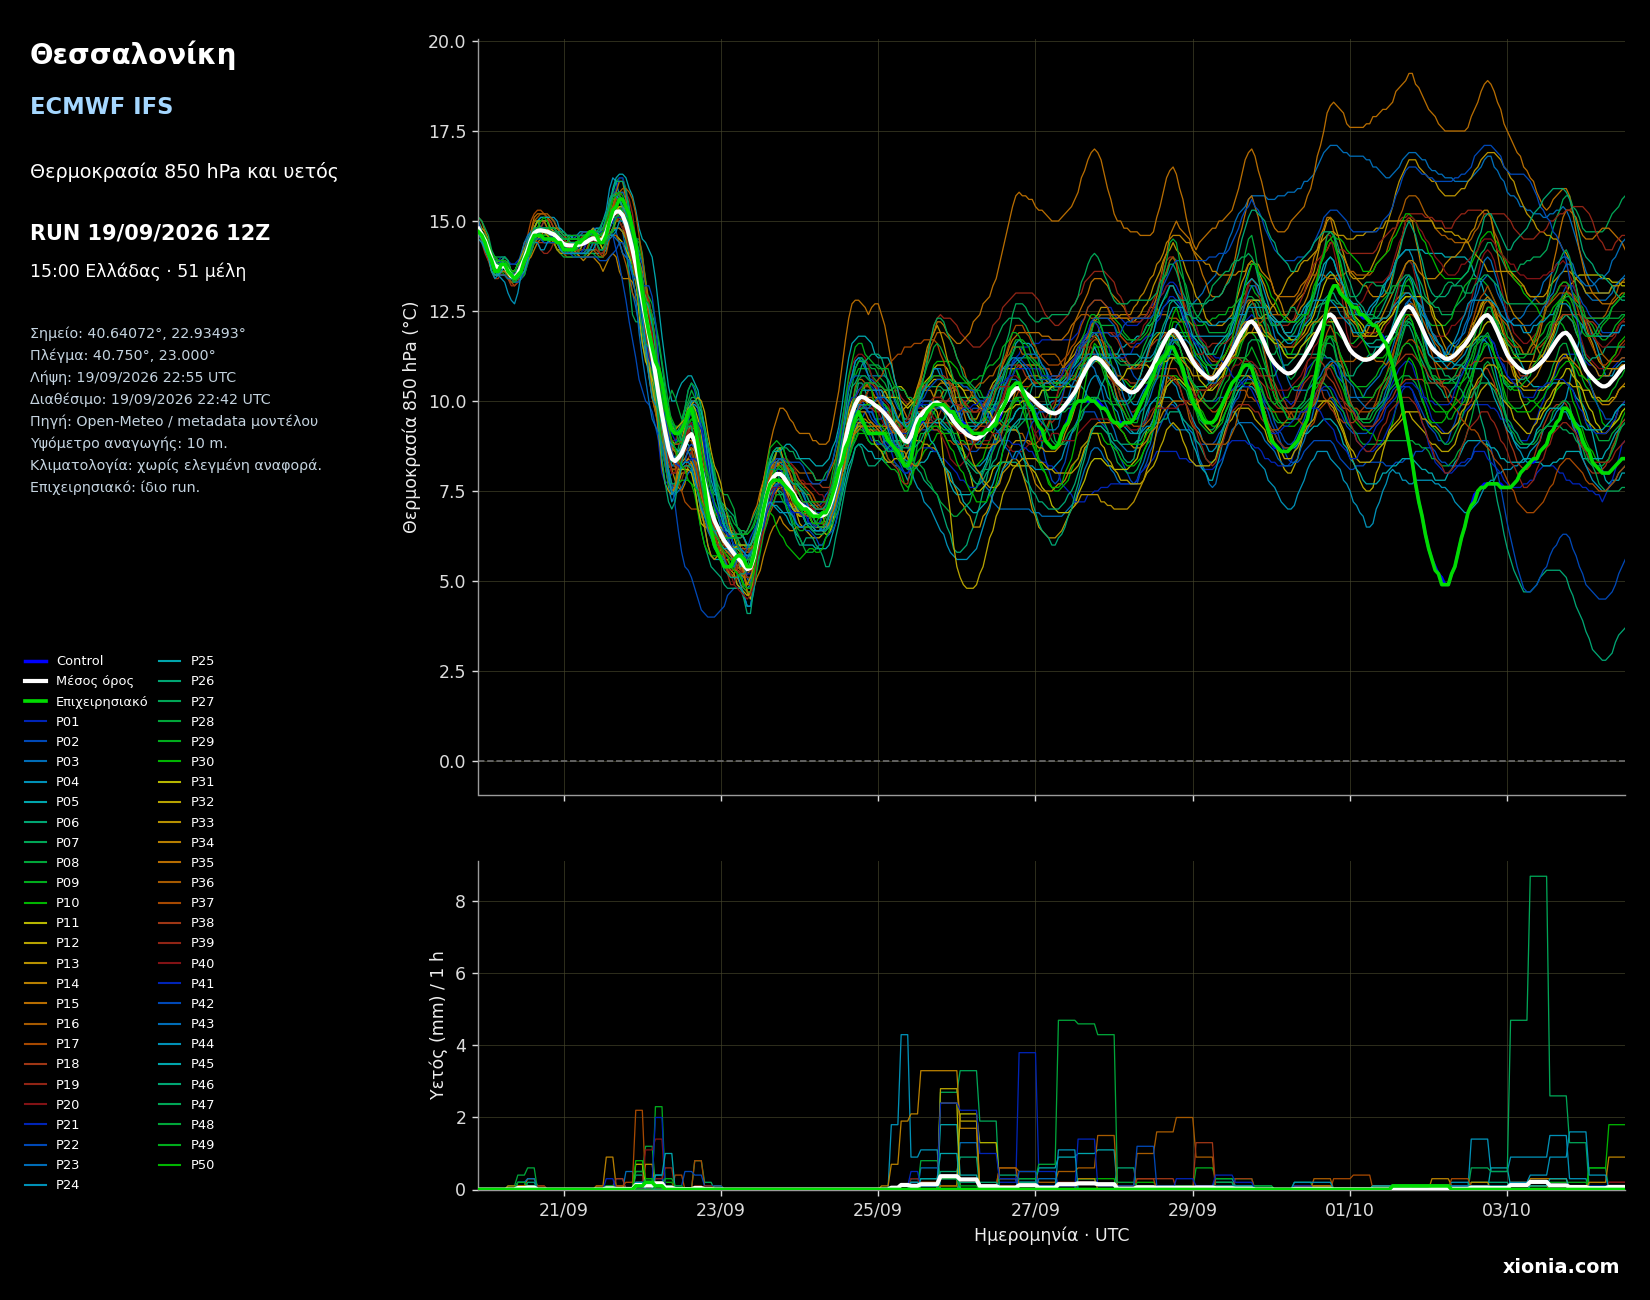
Task: Select the P40 legend entry
Action: (x=187, y=964)
